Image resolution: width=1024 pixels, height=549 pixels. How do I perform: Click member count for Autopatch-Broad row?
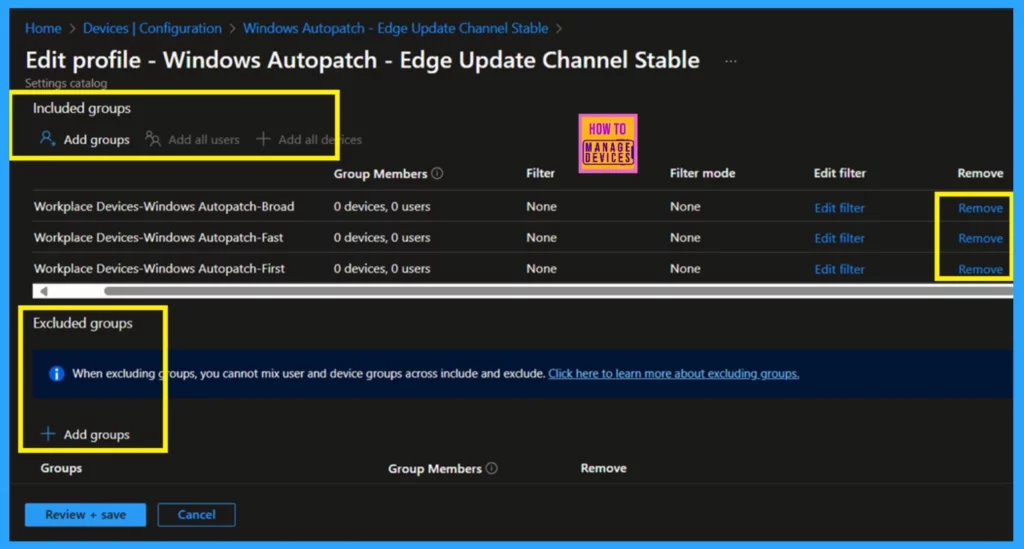(382, 206)
